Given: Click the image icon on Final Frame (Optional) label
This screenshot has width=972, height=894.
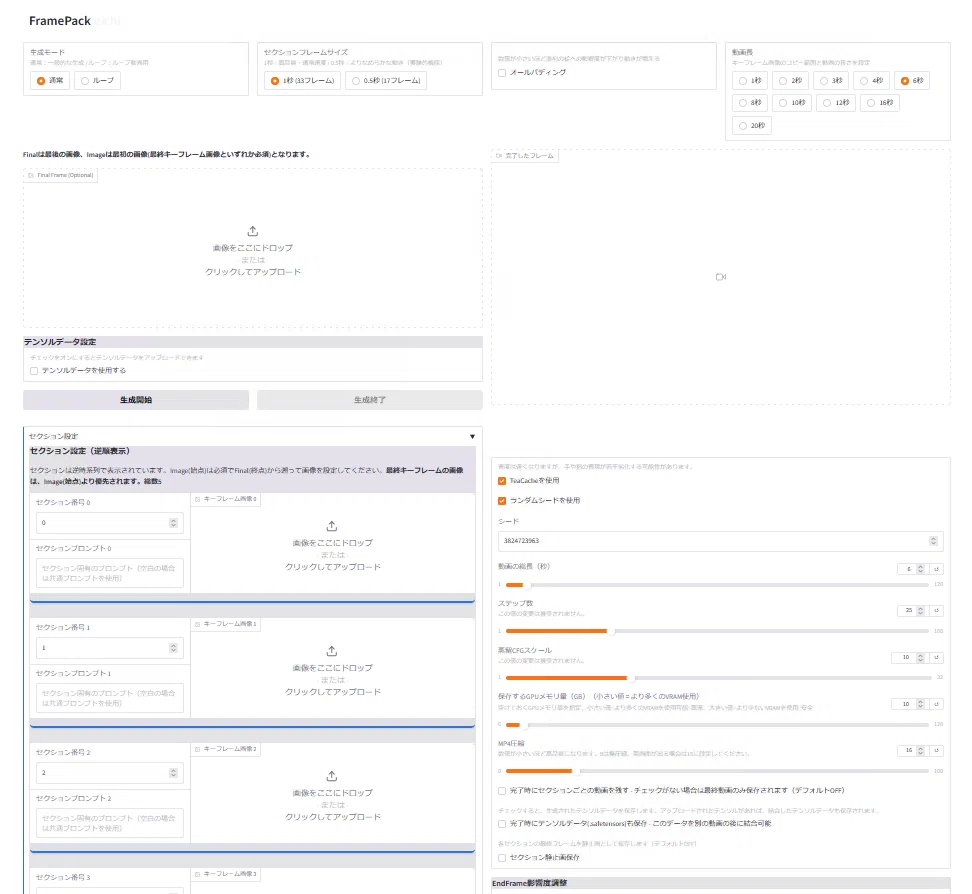Looking at the screenshot, I should click(x=31, y=175).
